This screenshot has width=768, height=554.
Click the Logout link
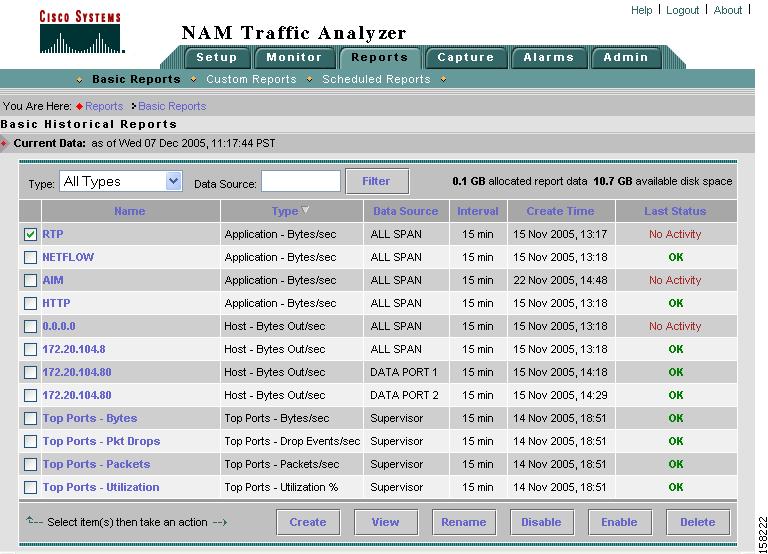682,10
